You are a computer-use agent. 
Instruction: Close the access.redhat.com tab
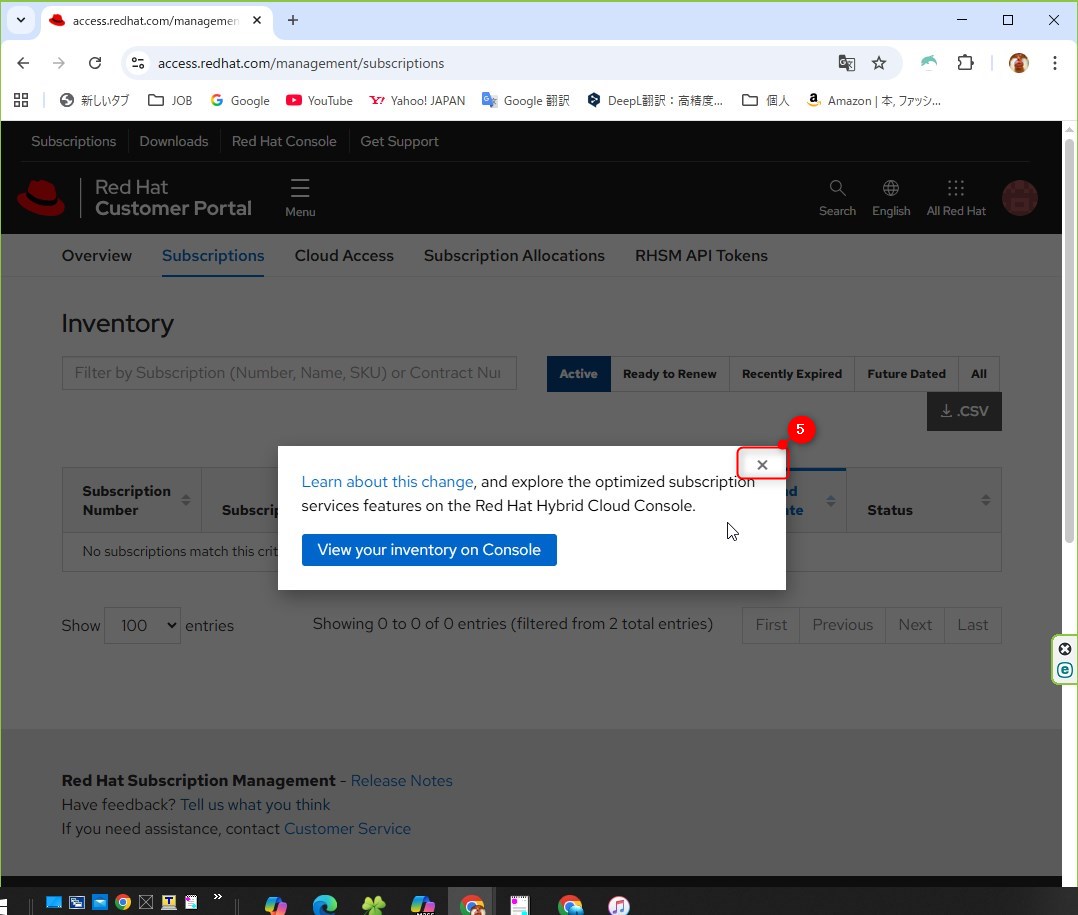point(256,21)
